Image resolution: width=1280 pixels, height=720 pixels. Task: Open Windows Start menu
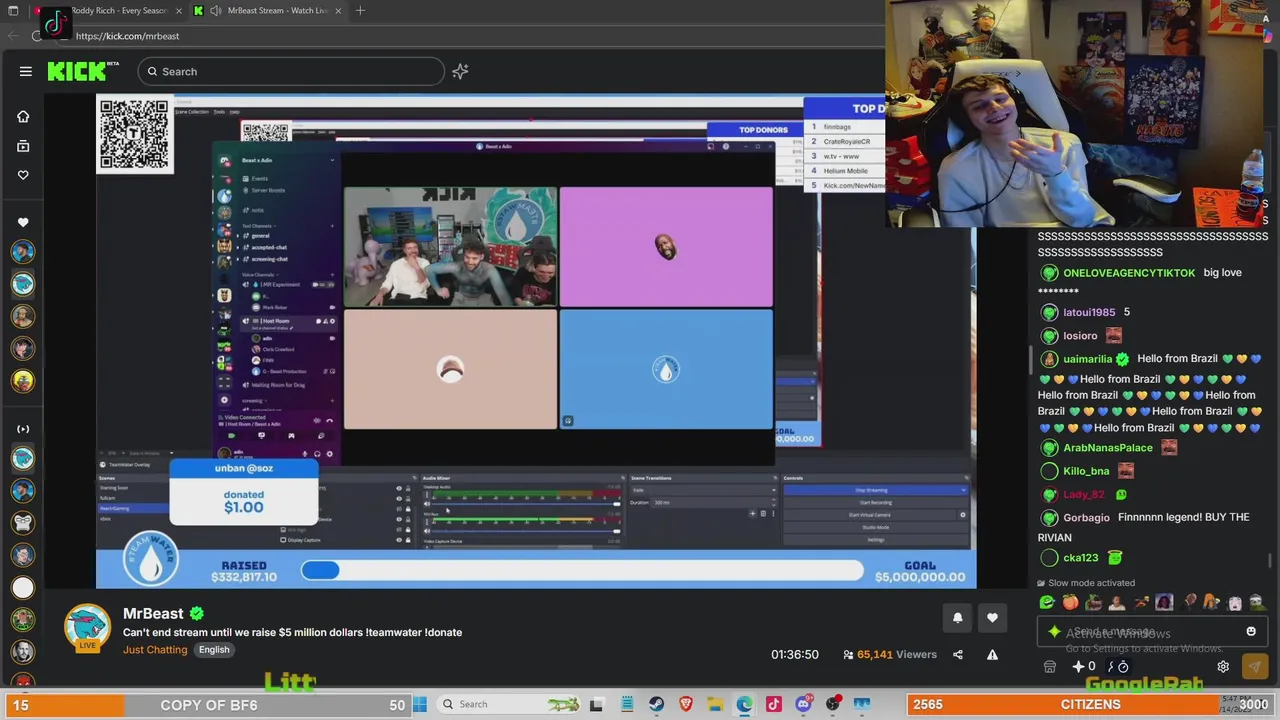click(420, 704)
